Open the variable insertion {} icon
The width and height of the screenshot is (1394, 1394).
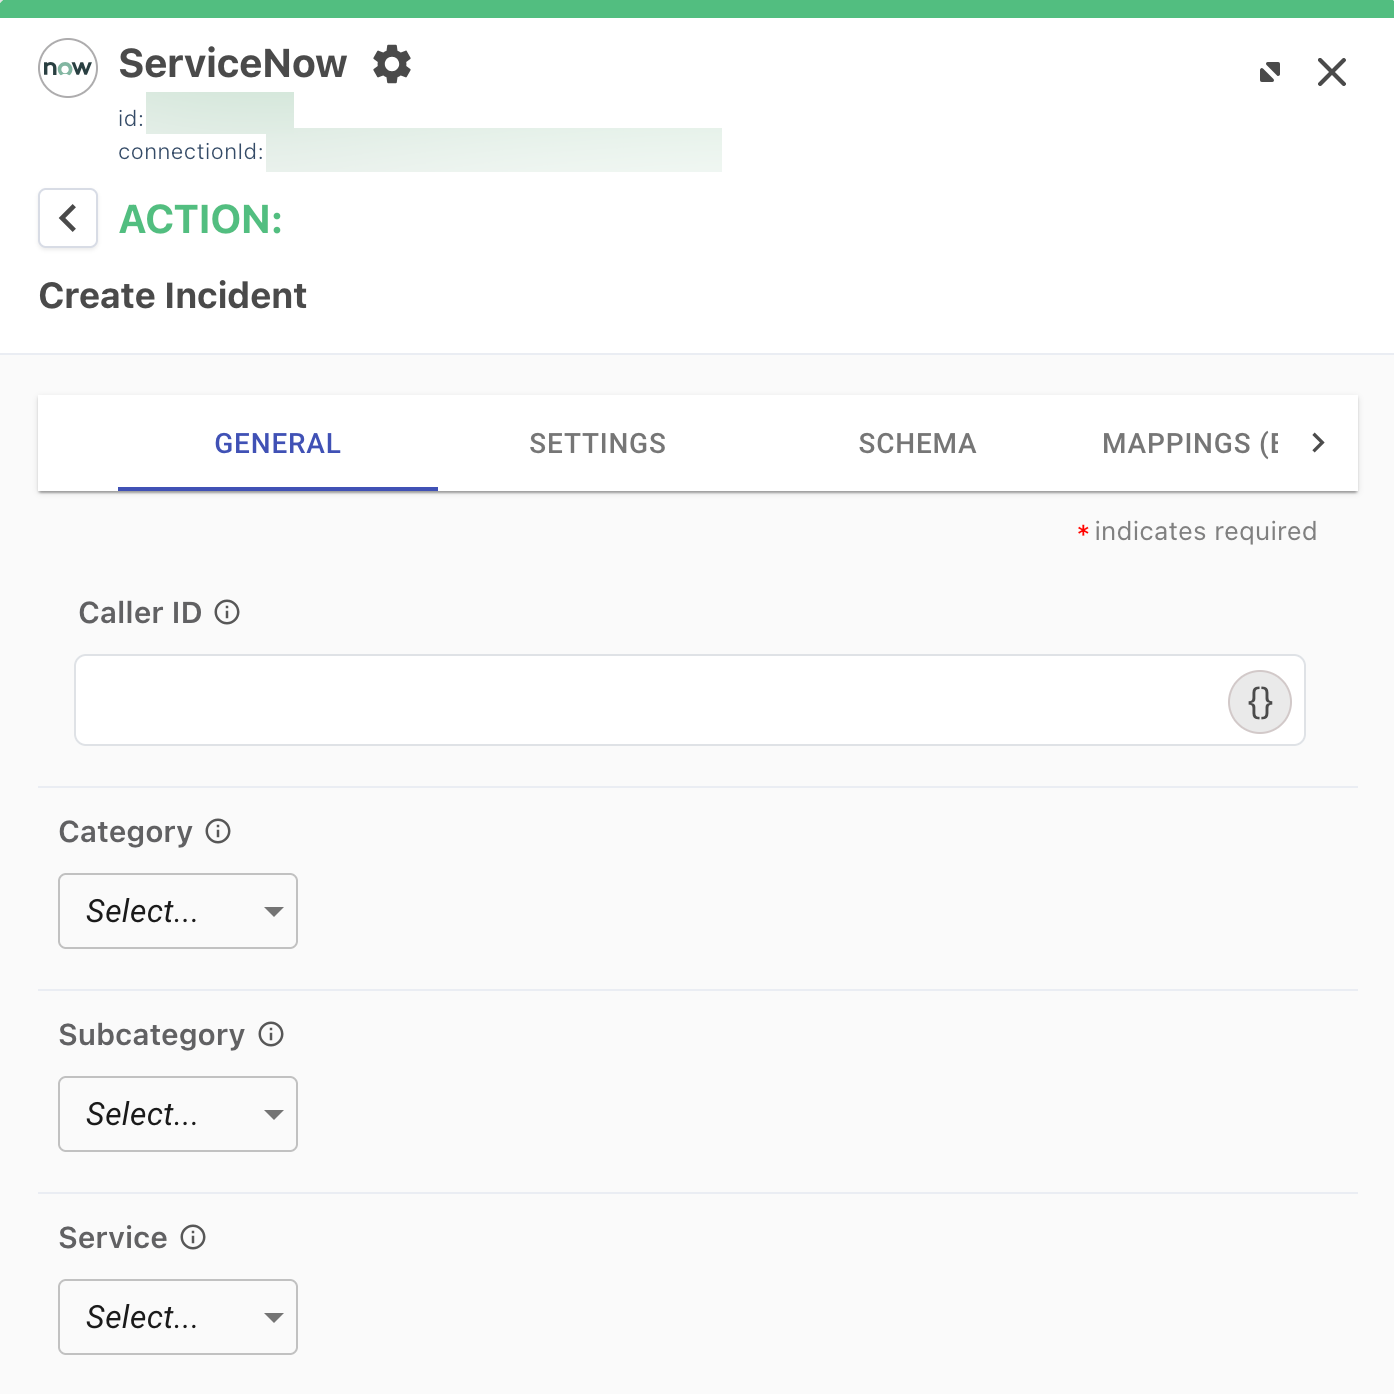[1260, 701]
